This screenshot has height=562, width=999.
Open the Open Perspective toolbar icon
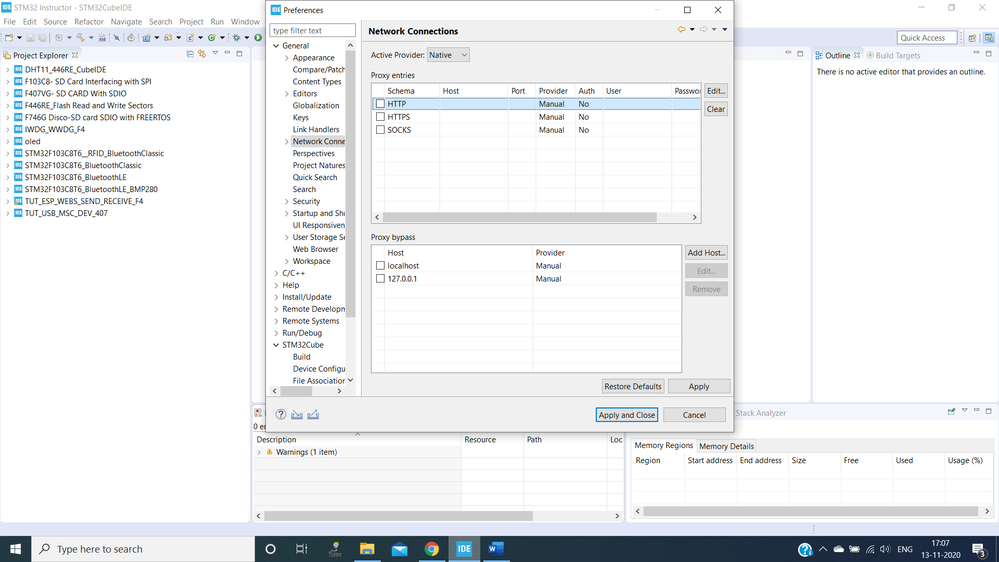point(972,38)
